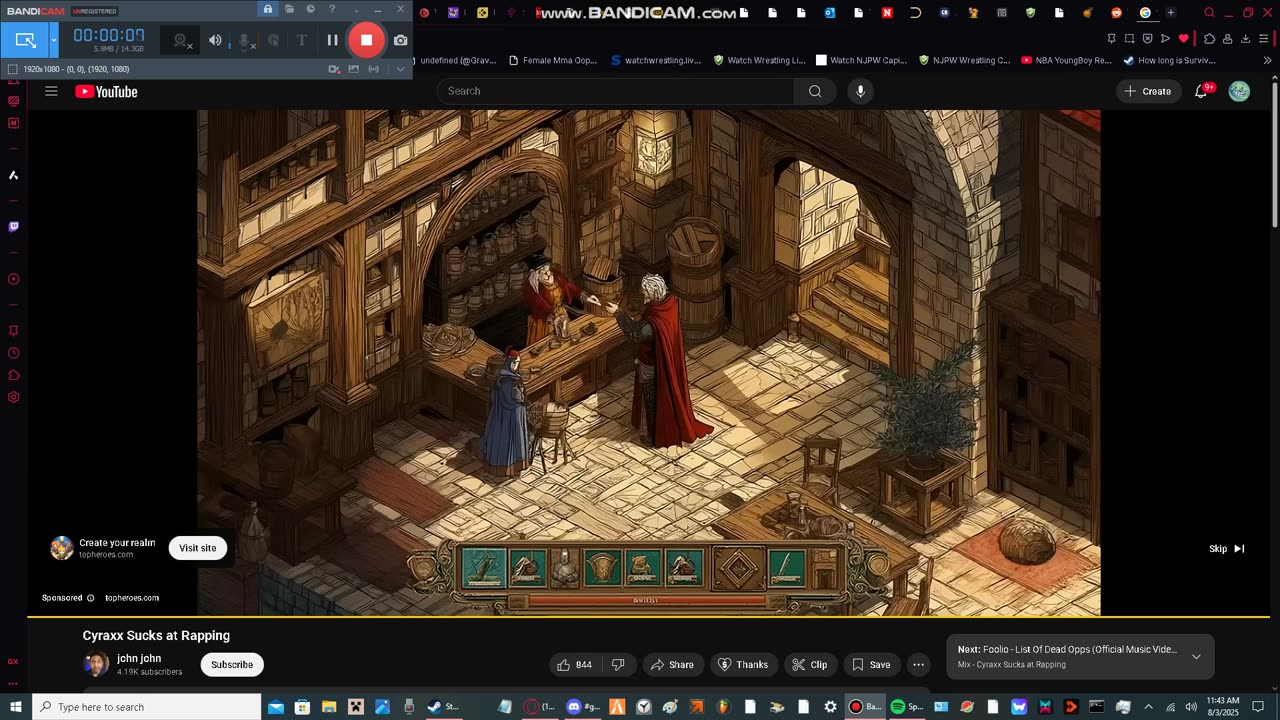Screen dimensions: 1280x720
Task: Open a new browser tab with plus
Action: (x=1171, y=13)
